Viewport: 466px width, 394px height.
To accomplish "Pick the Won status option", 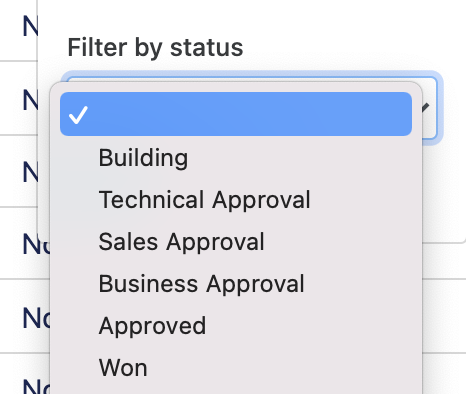I will pyautogui.click(x=123, y=368).
